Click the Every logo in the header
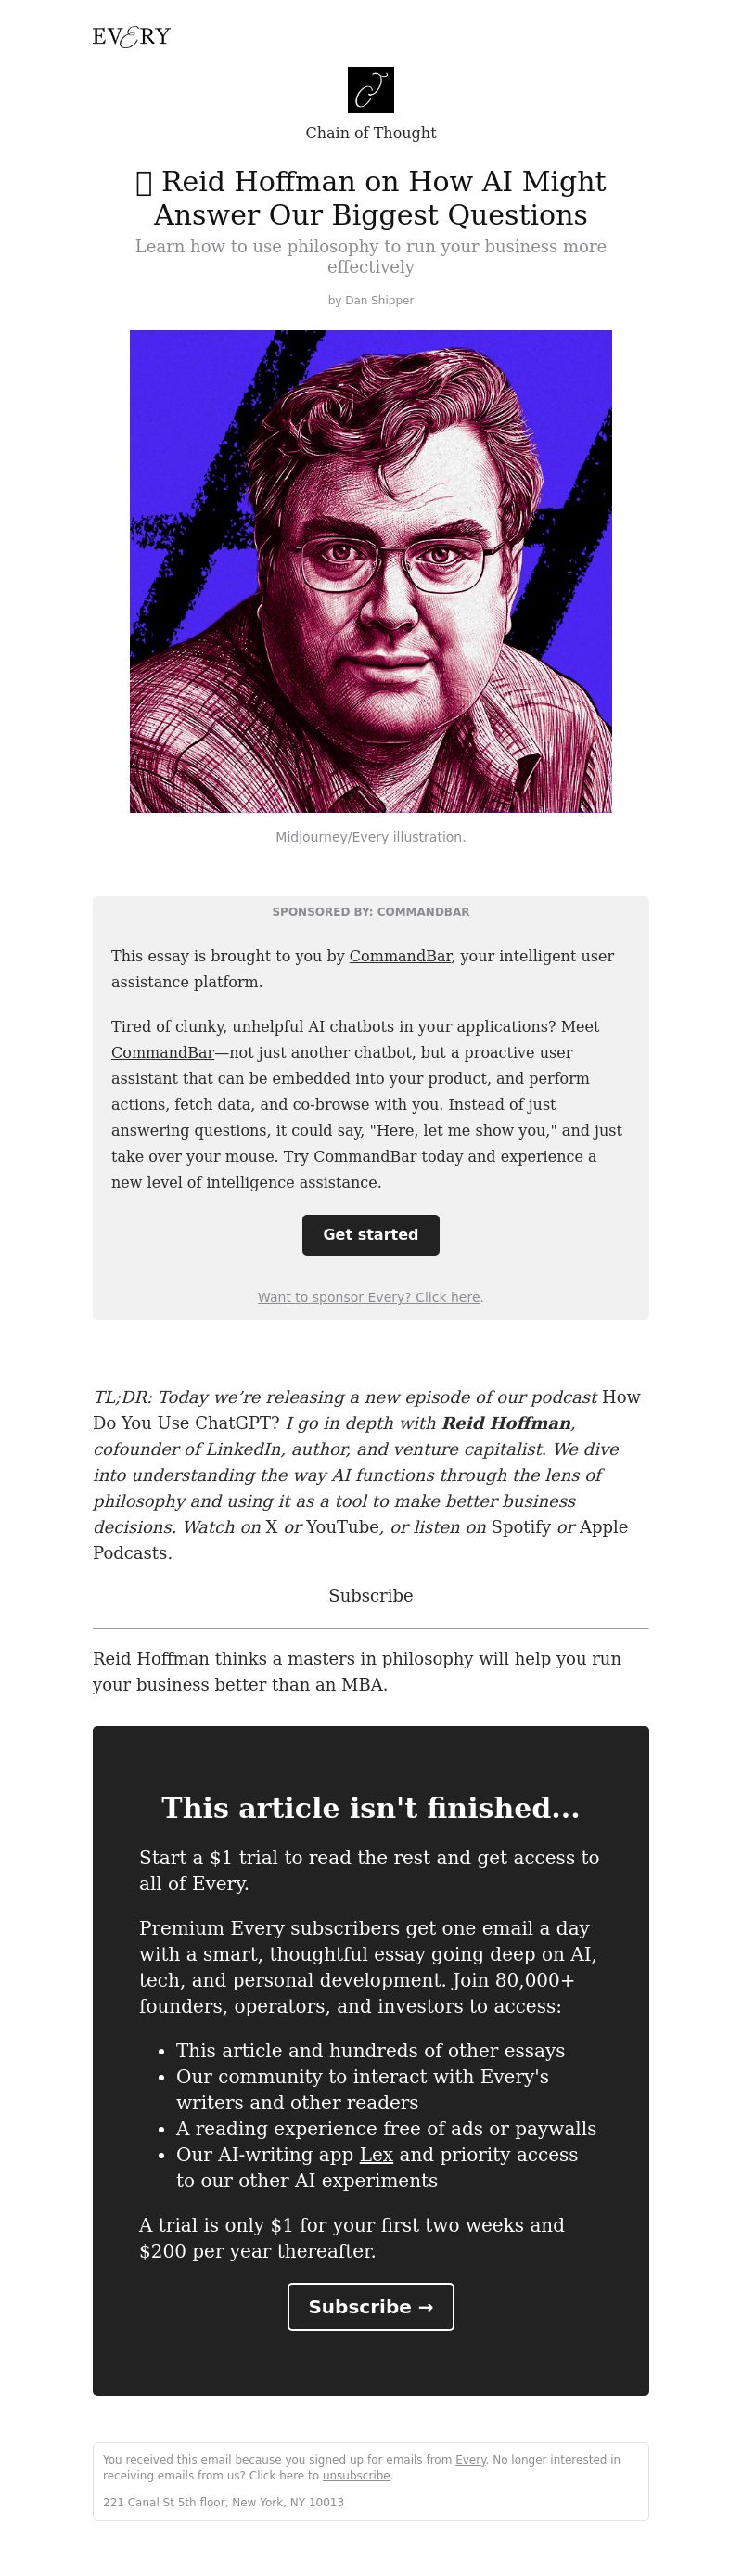Screen dimensions: 742x2576 pos(131,37)
